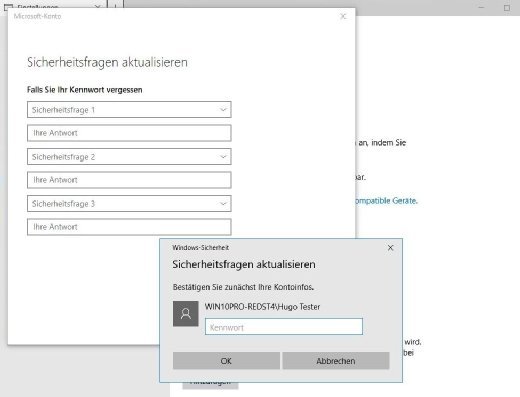Open the Sicherheitsfrage 3 dropdown

tap(129, 204)
